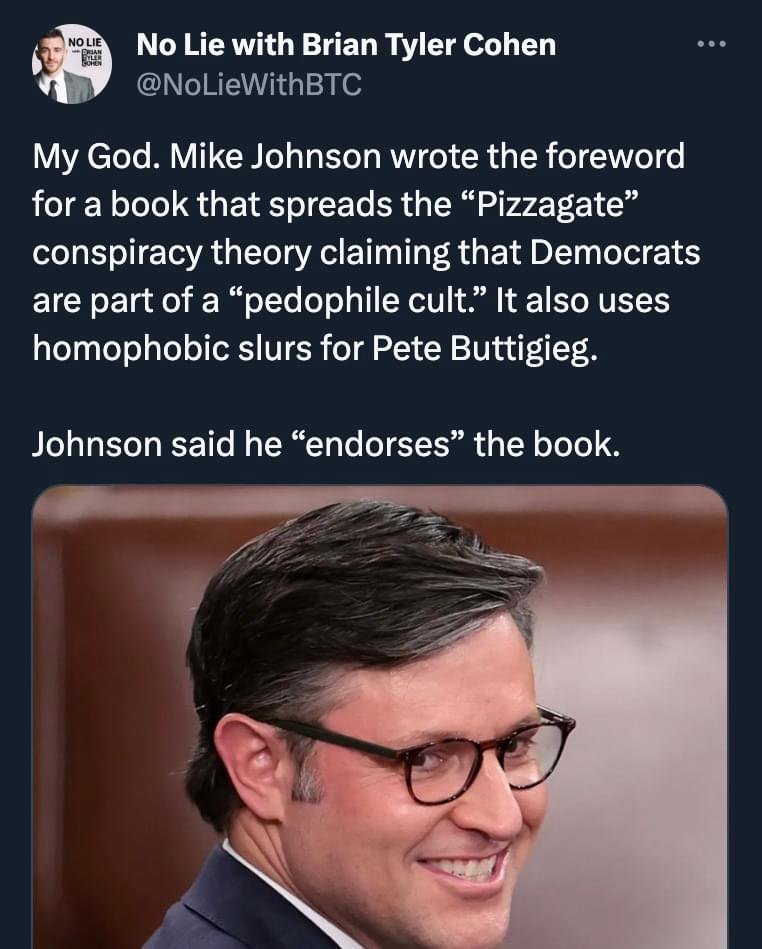The width and height of the screenshot is (762, 949).
Task: Click the quoted word "endorses"
Action: [x=378, y=445]
